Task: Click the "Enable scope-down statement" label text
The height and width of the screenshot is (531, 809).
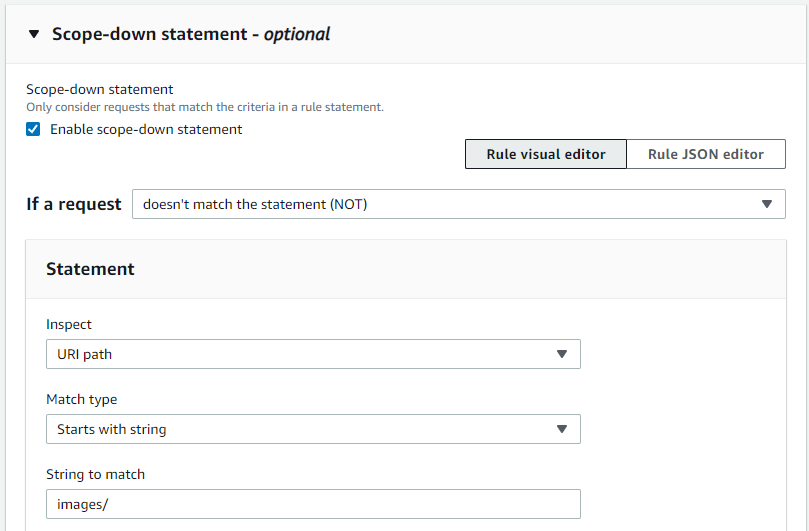Action: [146, 129]
